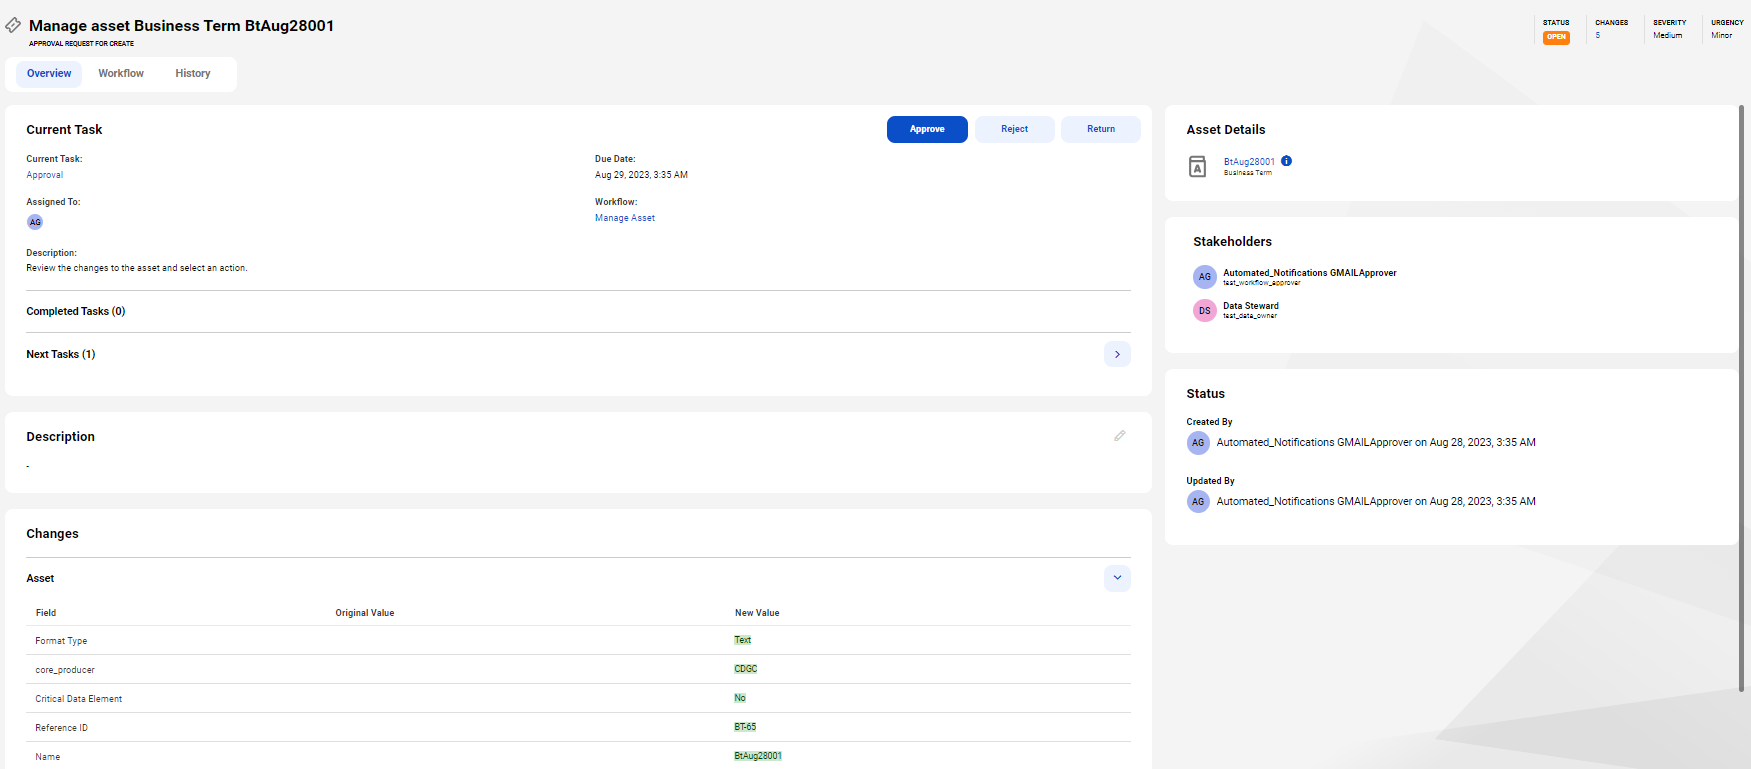1751x769 pixels.
Task: Click the new value BT-65
Action: (745, 727)
